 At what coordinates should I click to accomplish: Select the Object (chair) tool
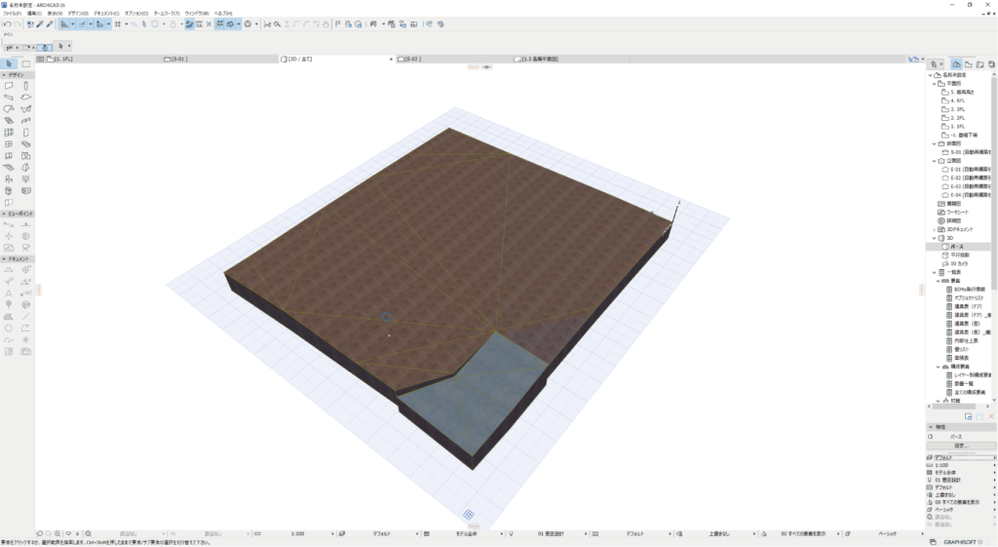[9, 179]
